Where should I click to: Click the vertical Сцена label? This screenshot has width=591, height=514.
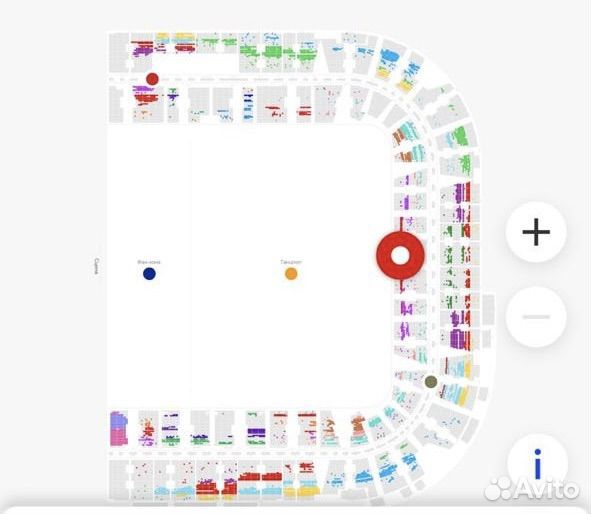[x=96, y=266]
